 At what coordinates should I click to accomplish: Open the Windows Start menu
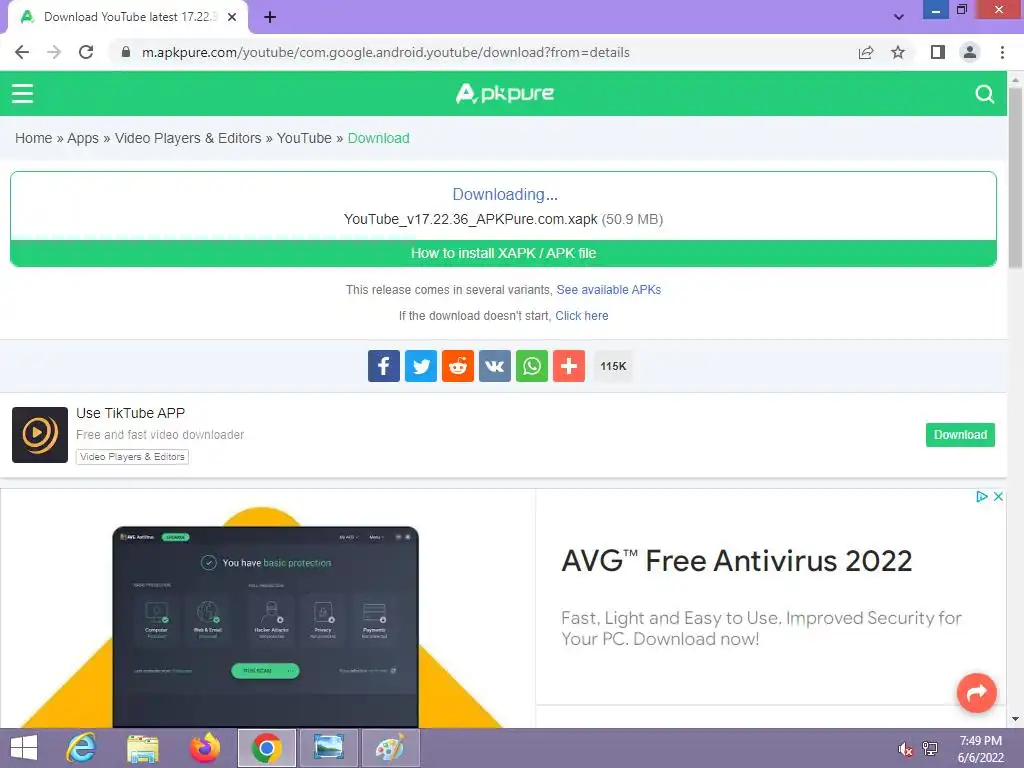[24, 748]
